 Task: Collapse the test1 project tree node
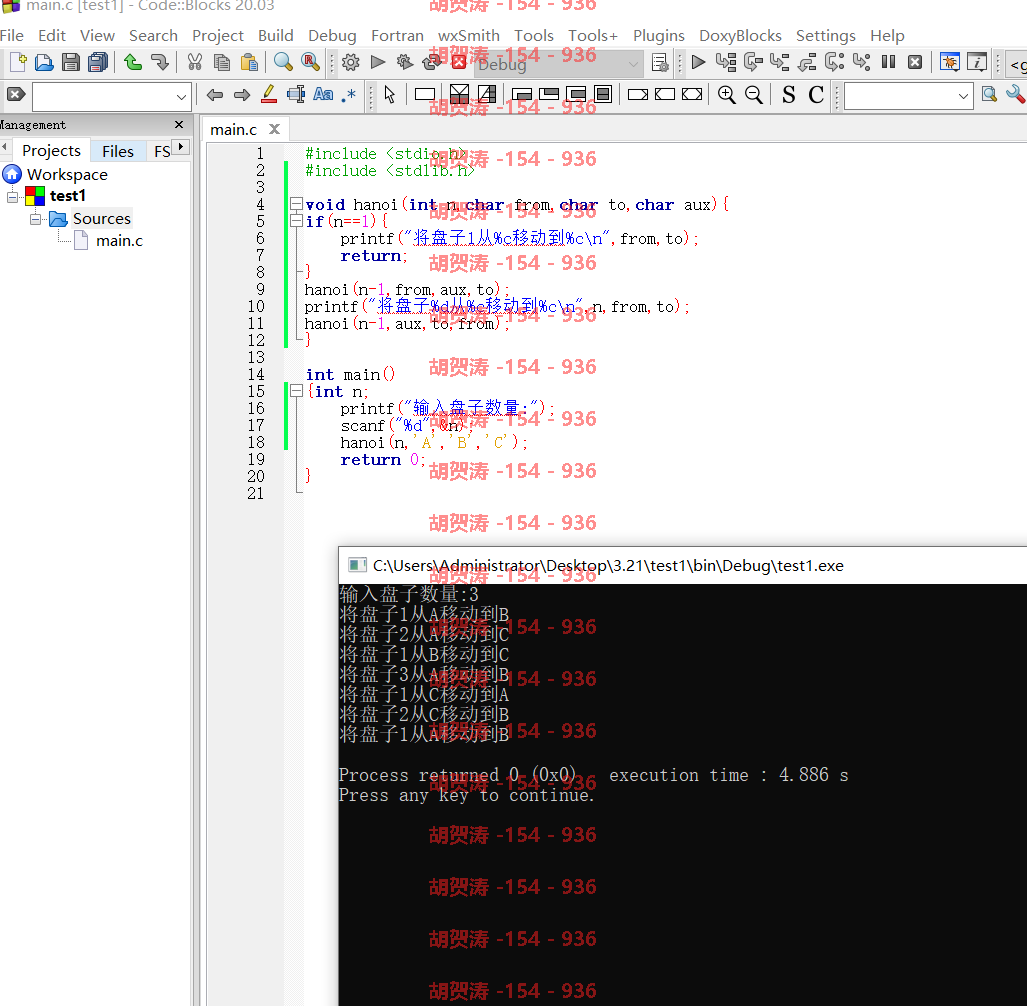(x=12, y=196)
